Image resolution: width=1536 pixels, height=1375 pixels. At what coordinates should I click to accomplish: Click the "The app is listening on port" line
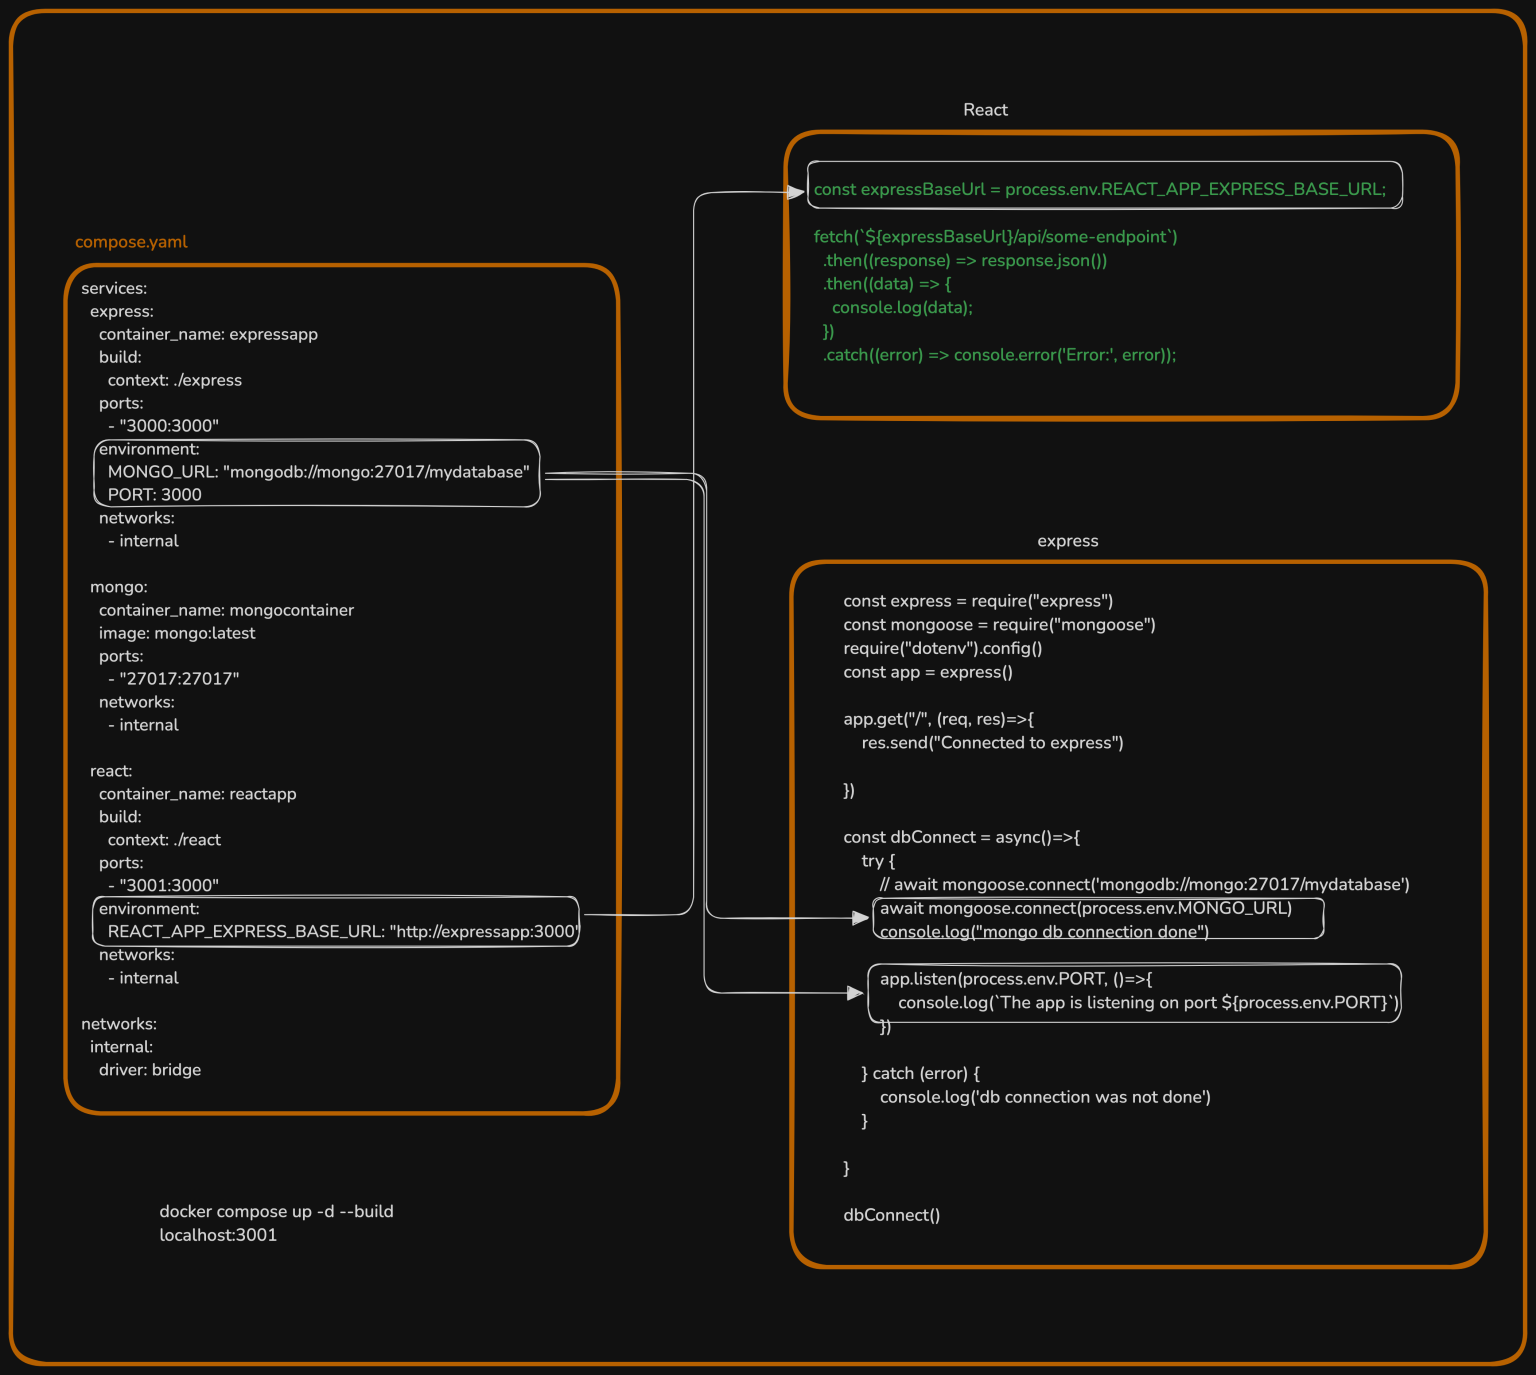(1149, 1003)
